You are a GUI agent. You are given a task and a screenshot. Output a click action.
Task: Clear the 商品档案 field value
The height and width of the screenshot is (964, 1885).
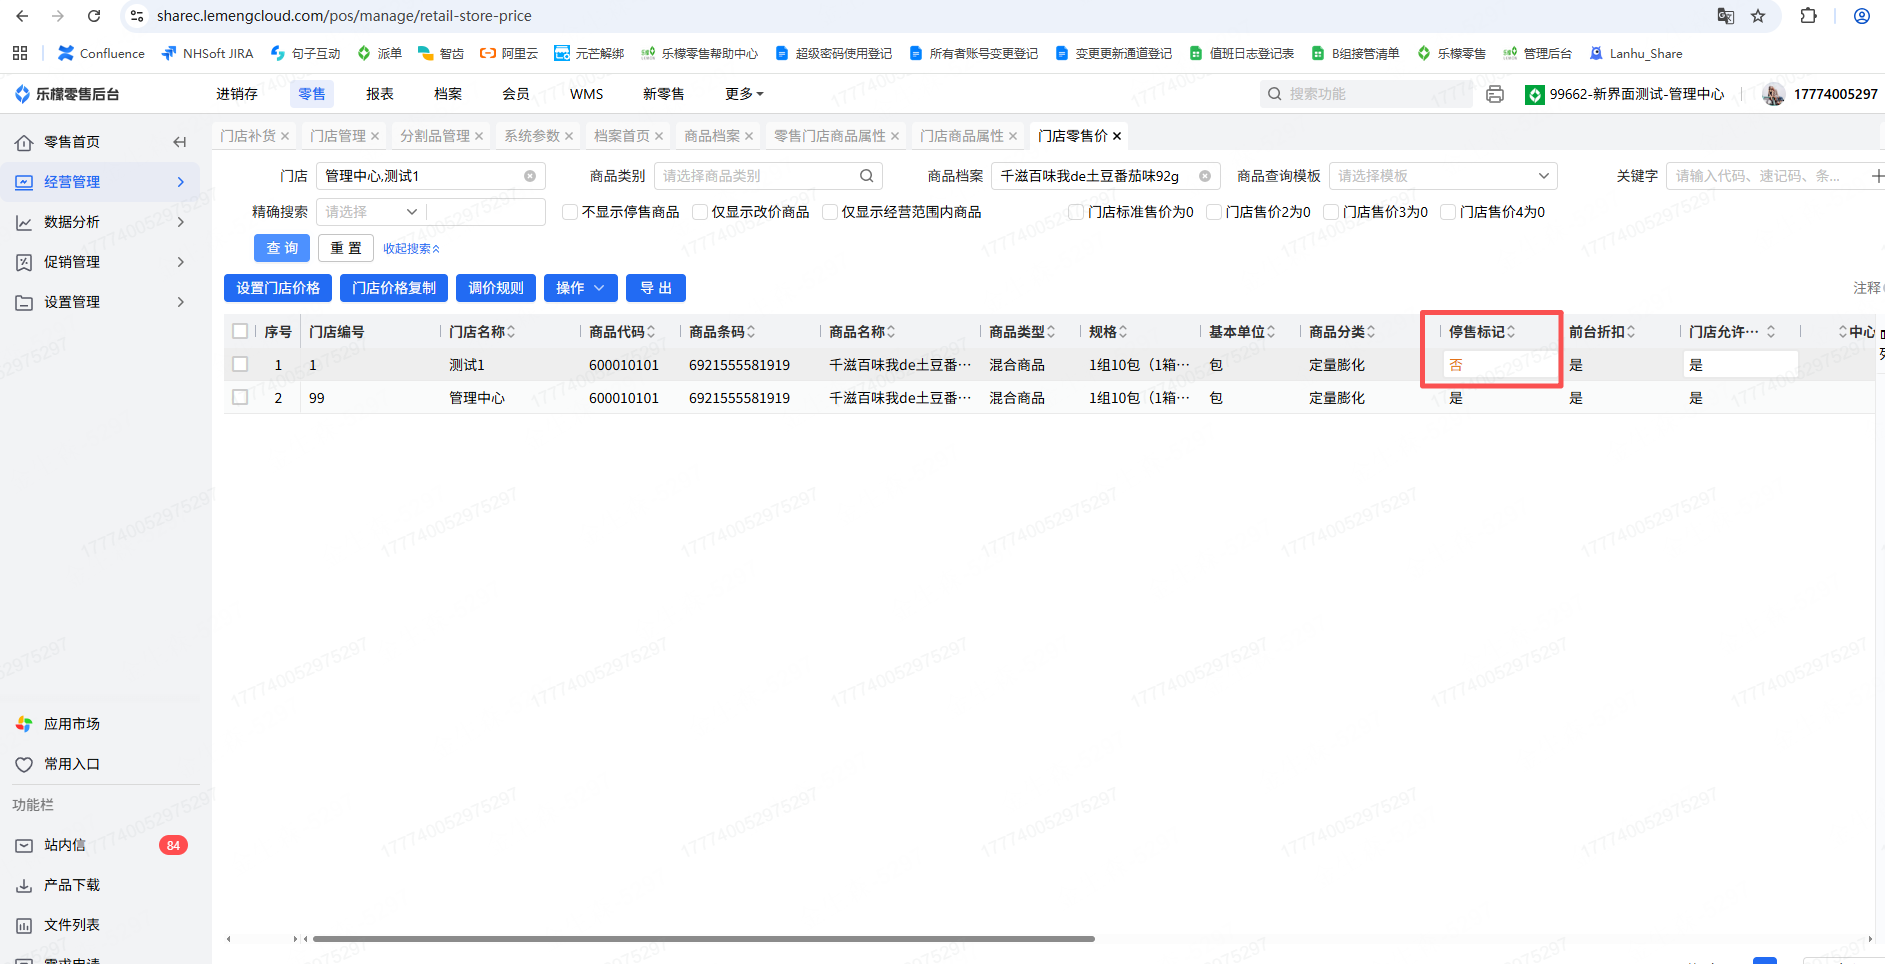tap(1205, 176)
